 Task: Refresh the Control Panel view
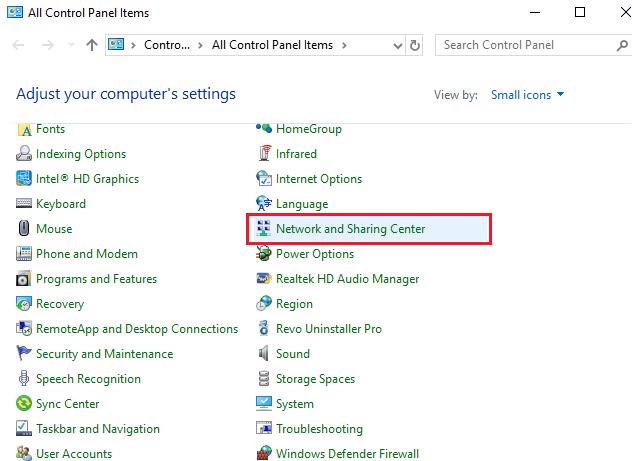[416, 45]
